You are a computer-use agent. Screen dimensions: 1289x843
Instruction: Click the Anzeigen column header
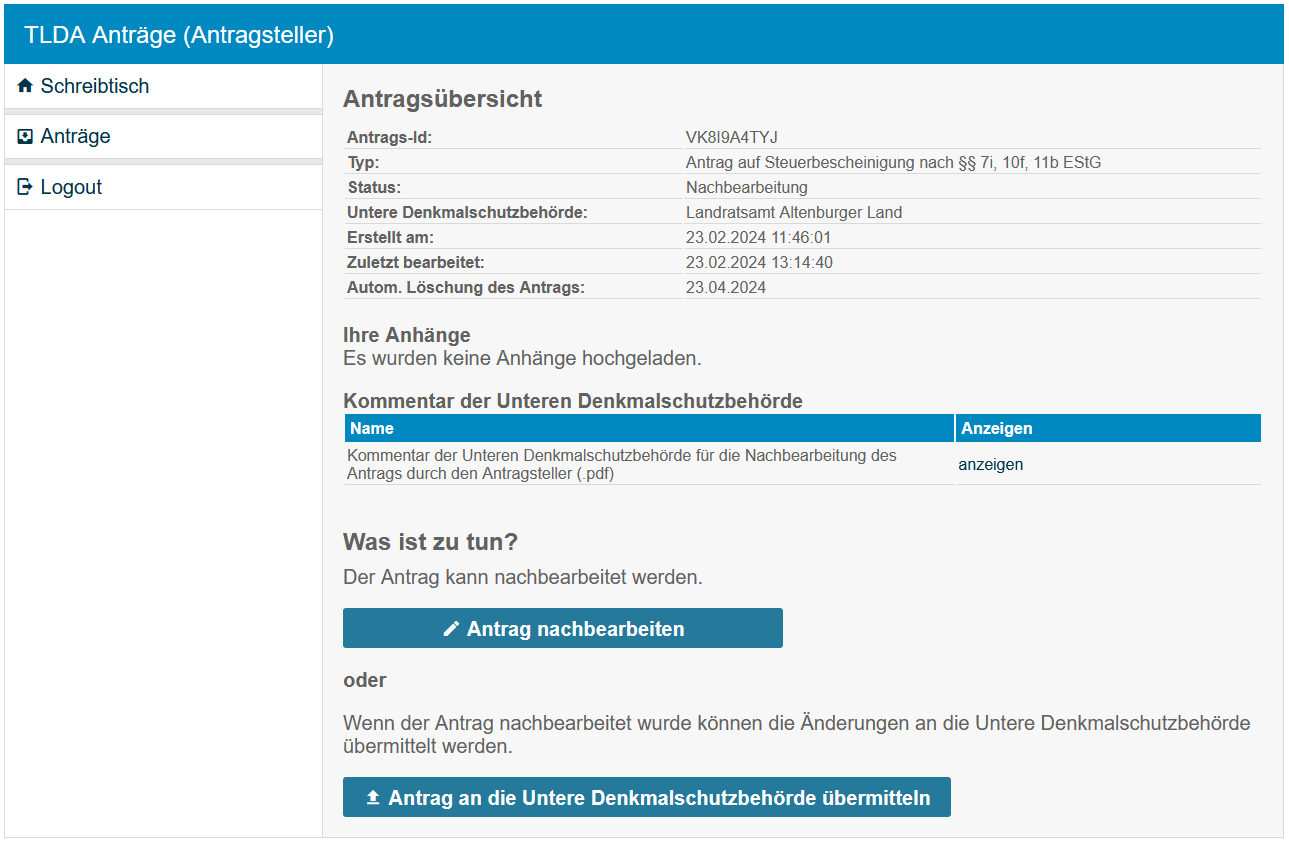996,428
